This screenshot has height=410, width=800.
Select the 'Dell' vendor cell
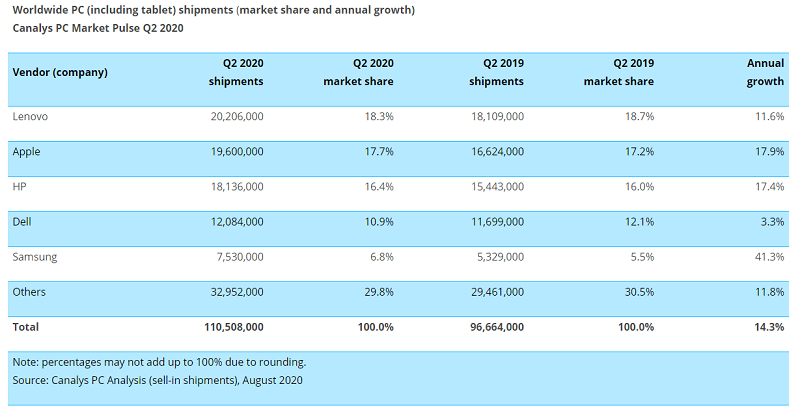click(x=22, y=222)
